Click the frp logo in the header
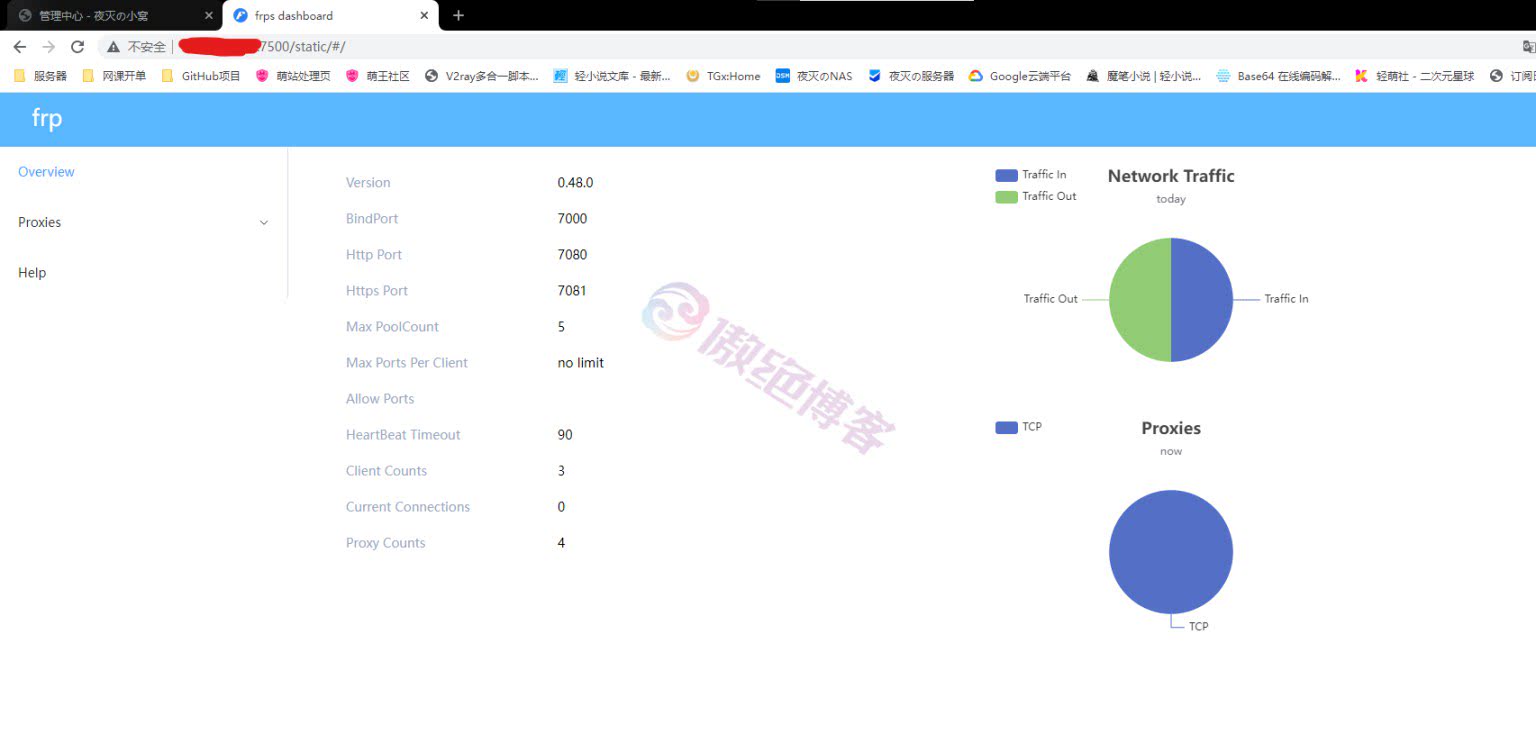Image resolution: width=1536 pixels, height=752 pixels. point(47,118)
